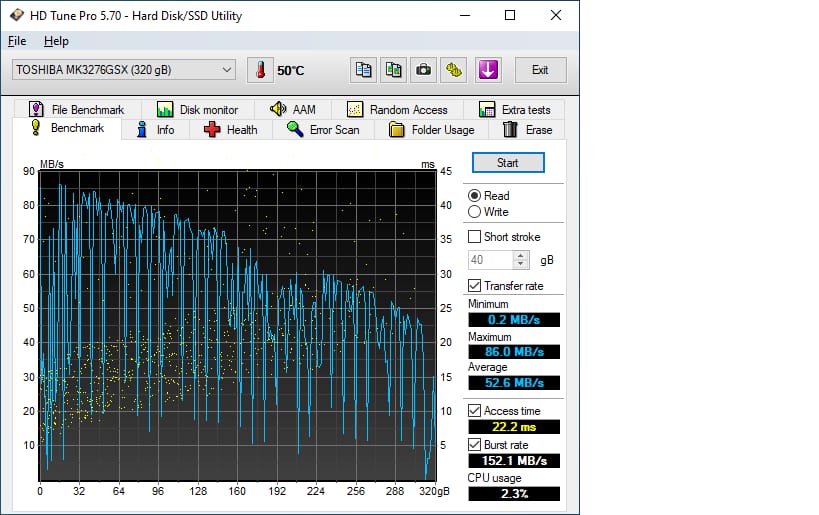Enable the Short stroke checkbox
The image size is (819, 515).
click(x=474, y=237)
